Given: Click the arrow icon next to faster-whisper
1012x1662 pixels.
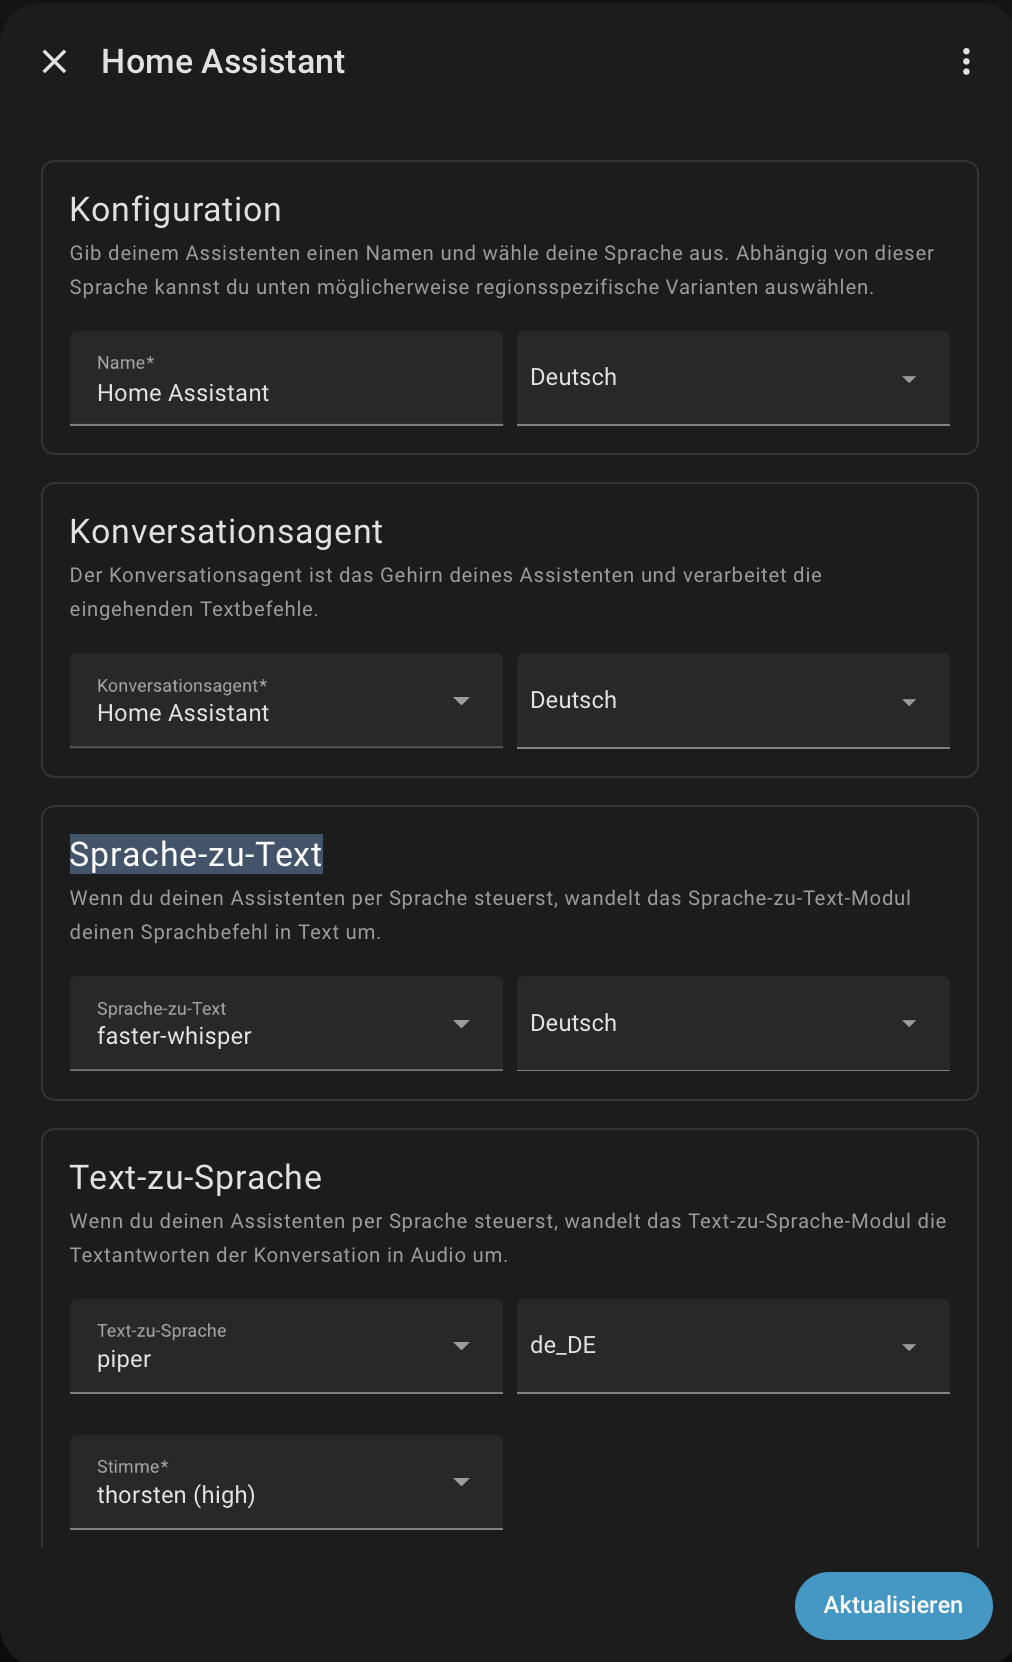Looking at the screenshot, I should click(461, 1024).
